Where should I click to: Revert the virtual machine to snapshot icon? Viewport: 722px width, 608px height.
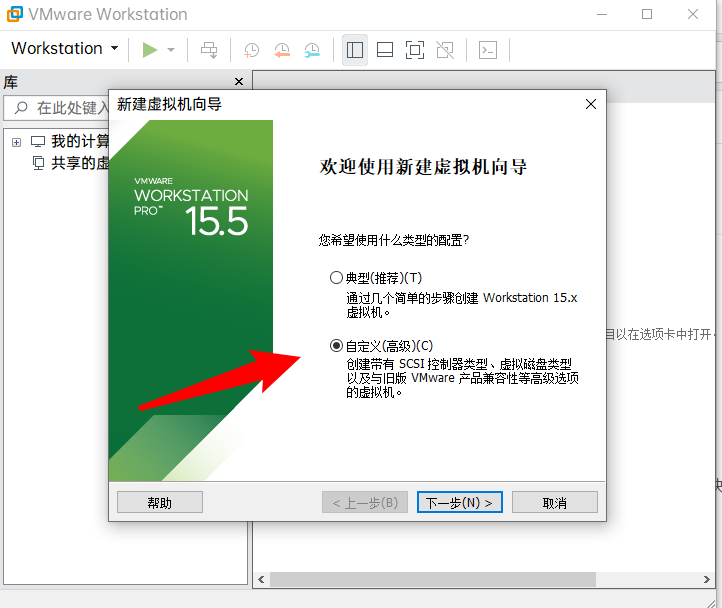pos(282,50)
